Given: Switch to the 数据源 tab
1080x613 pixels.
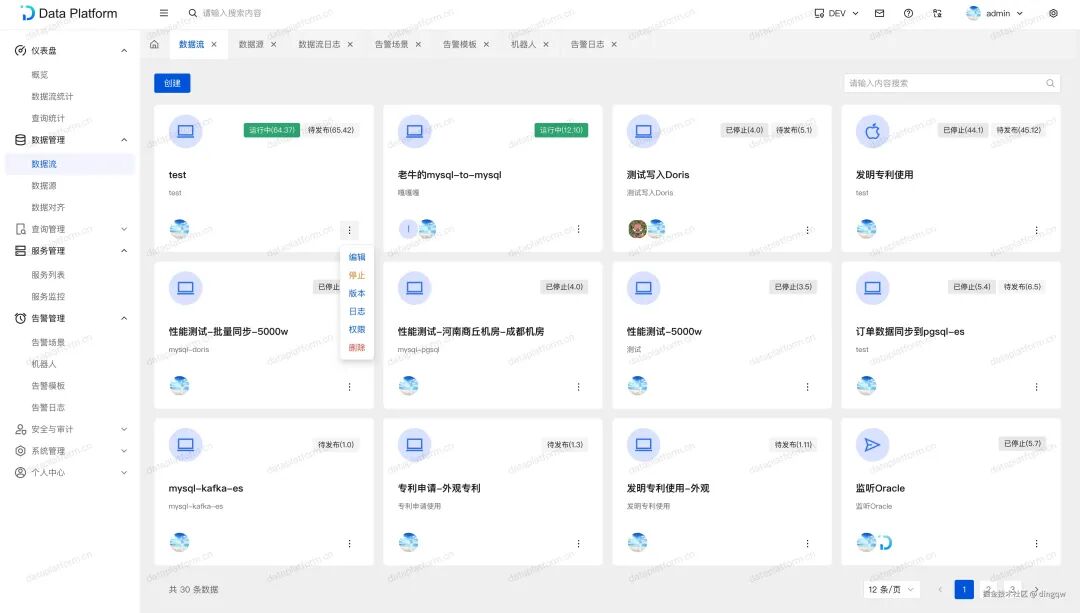Looking at the screenshot, I should pos(249,44).
